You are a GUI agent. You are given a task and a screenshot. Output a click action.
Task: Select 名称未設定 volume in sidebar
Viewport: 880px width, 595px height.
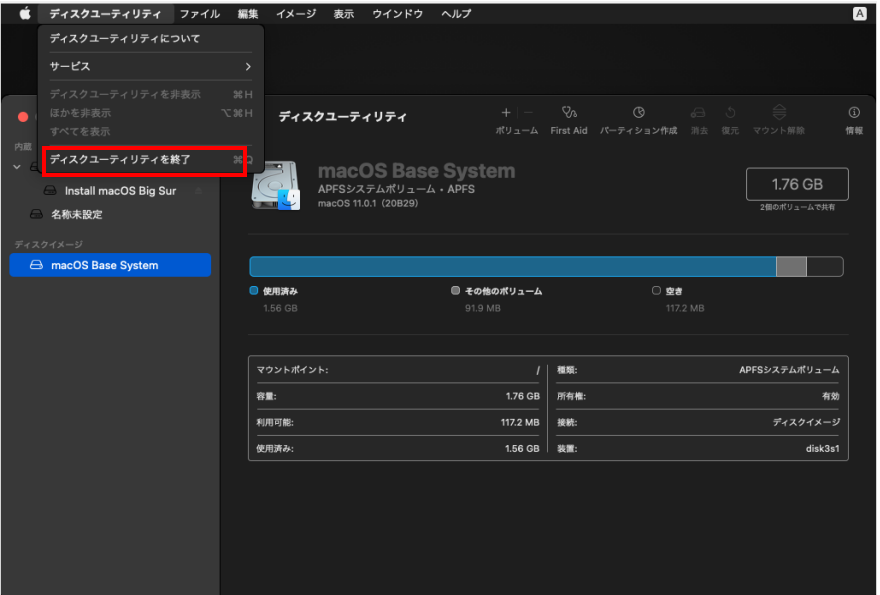[x=77, y=214]
